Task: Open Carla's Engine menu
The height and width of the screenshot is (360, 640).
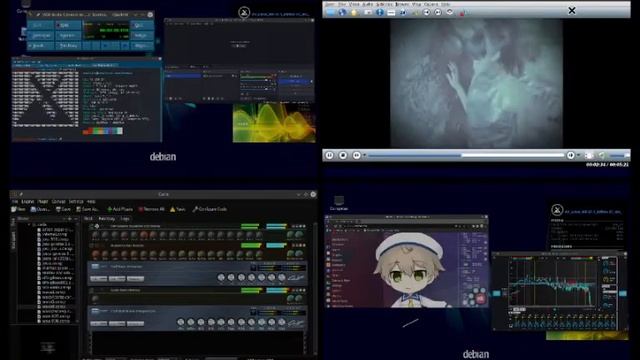Action: coord(28,201)
